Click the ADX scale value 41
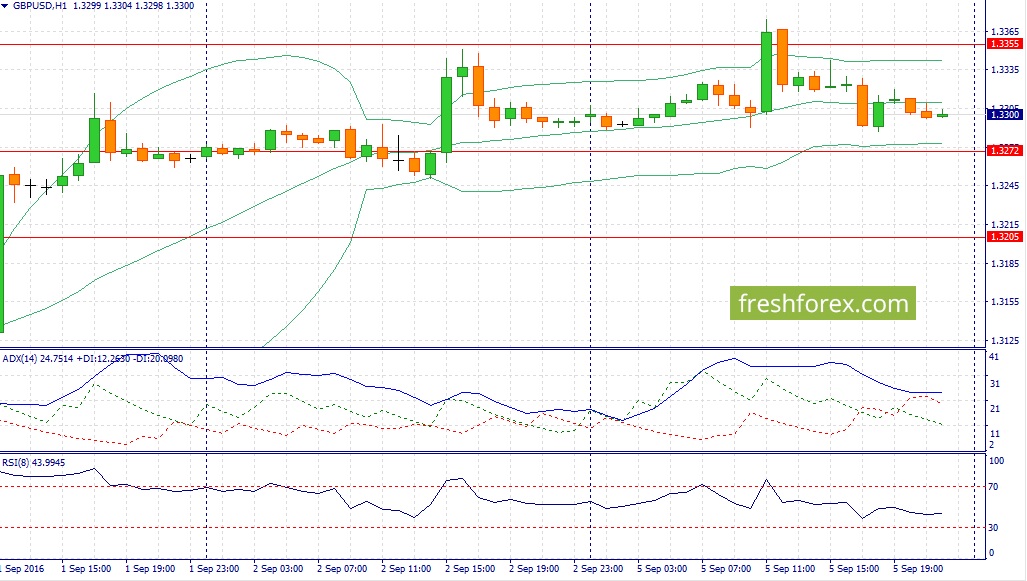 coord(994,357)
